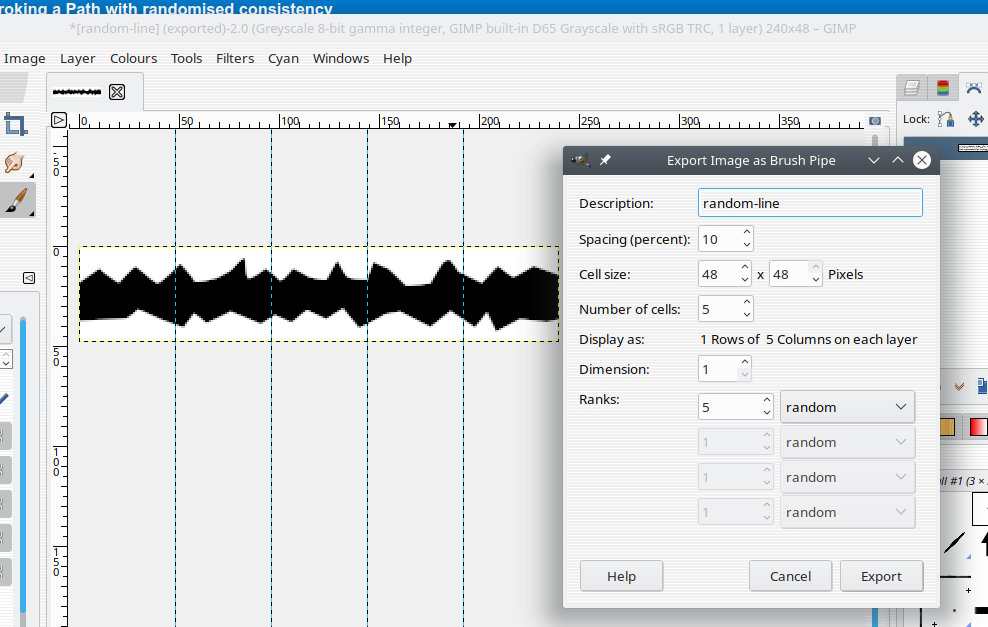Viewport: 988px width, 627px height.
Task: Open the Cyan menu
Action: click(284, 59)
